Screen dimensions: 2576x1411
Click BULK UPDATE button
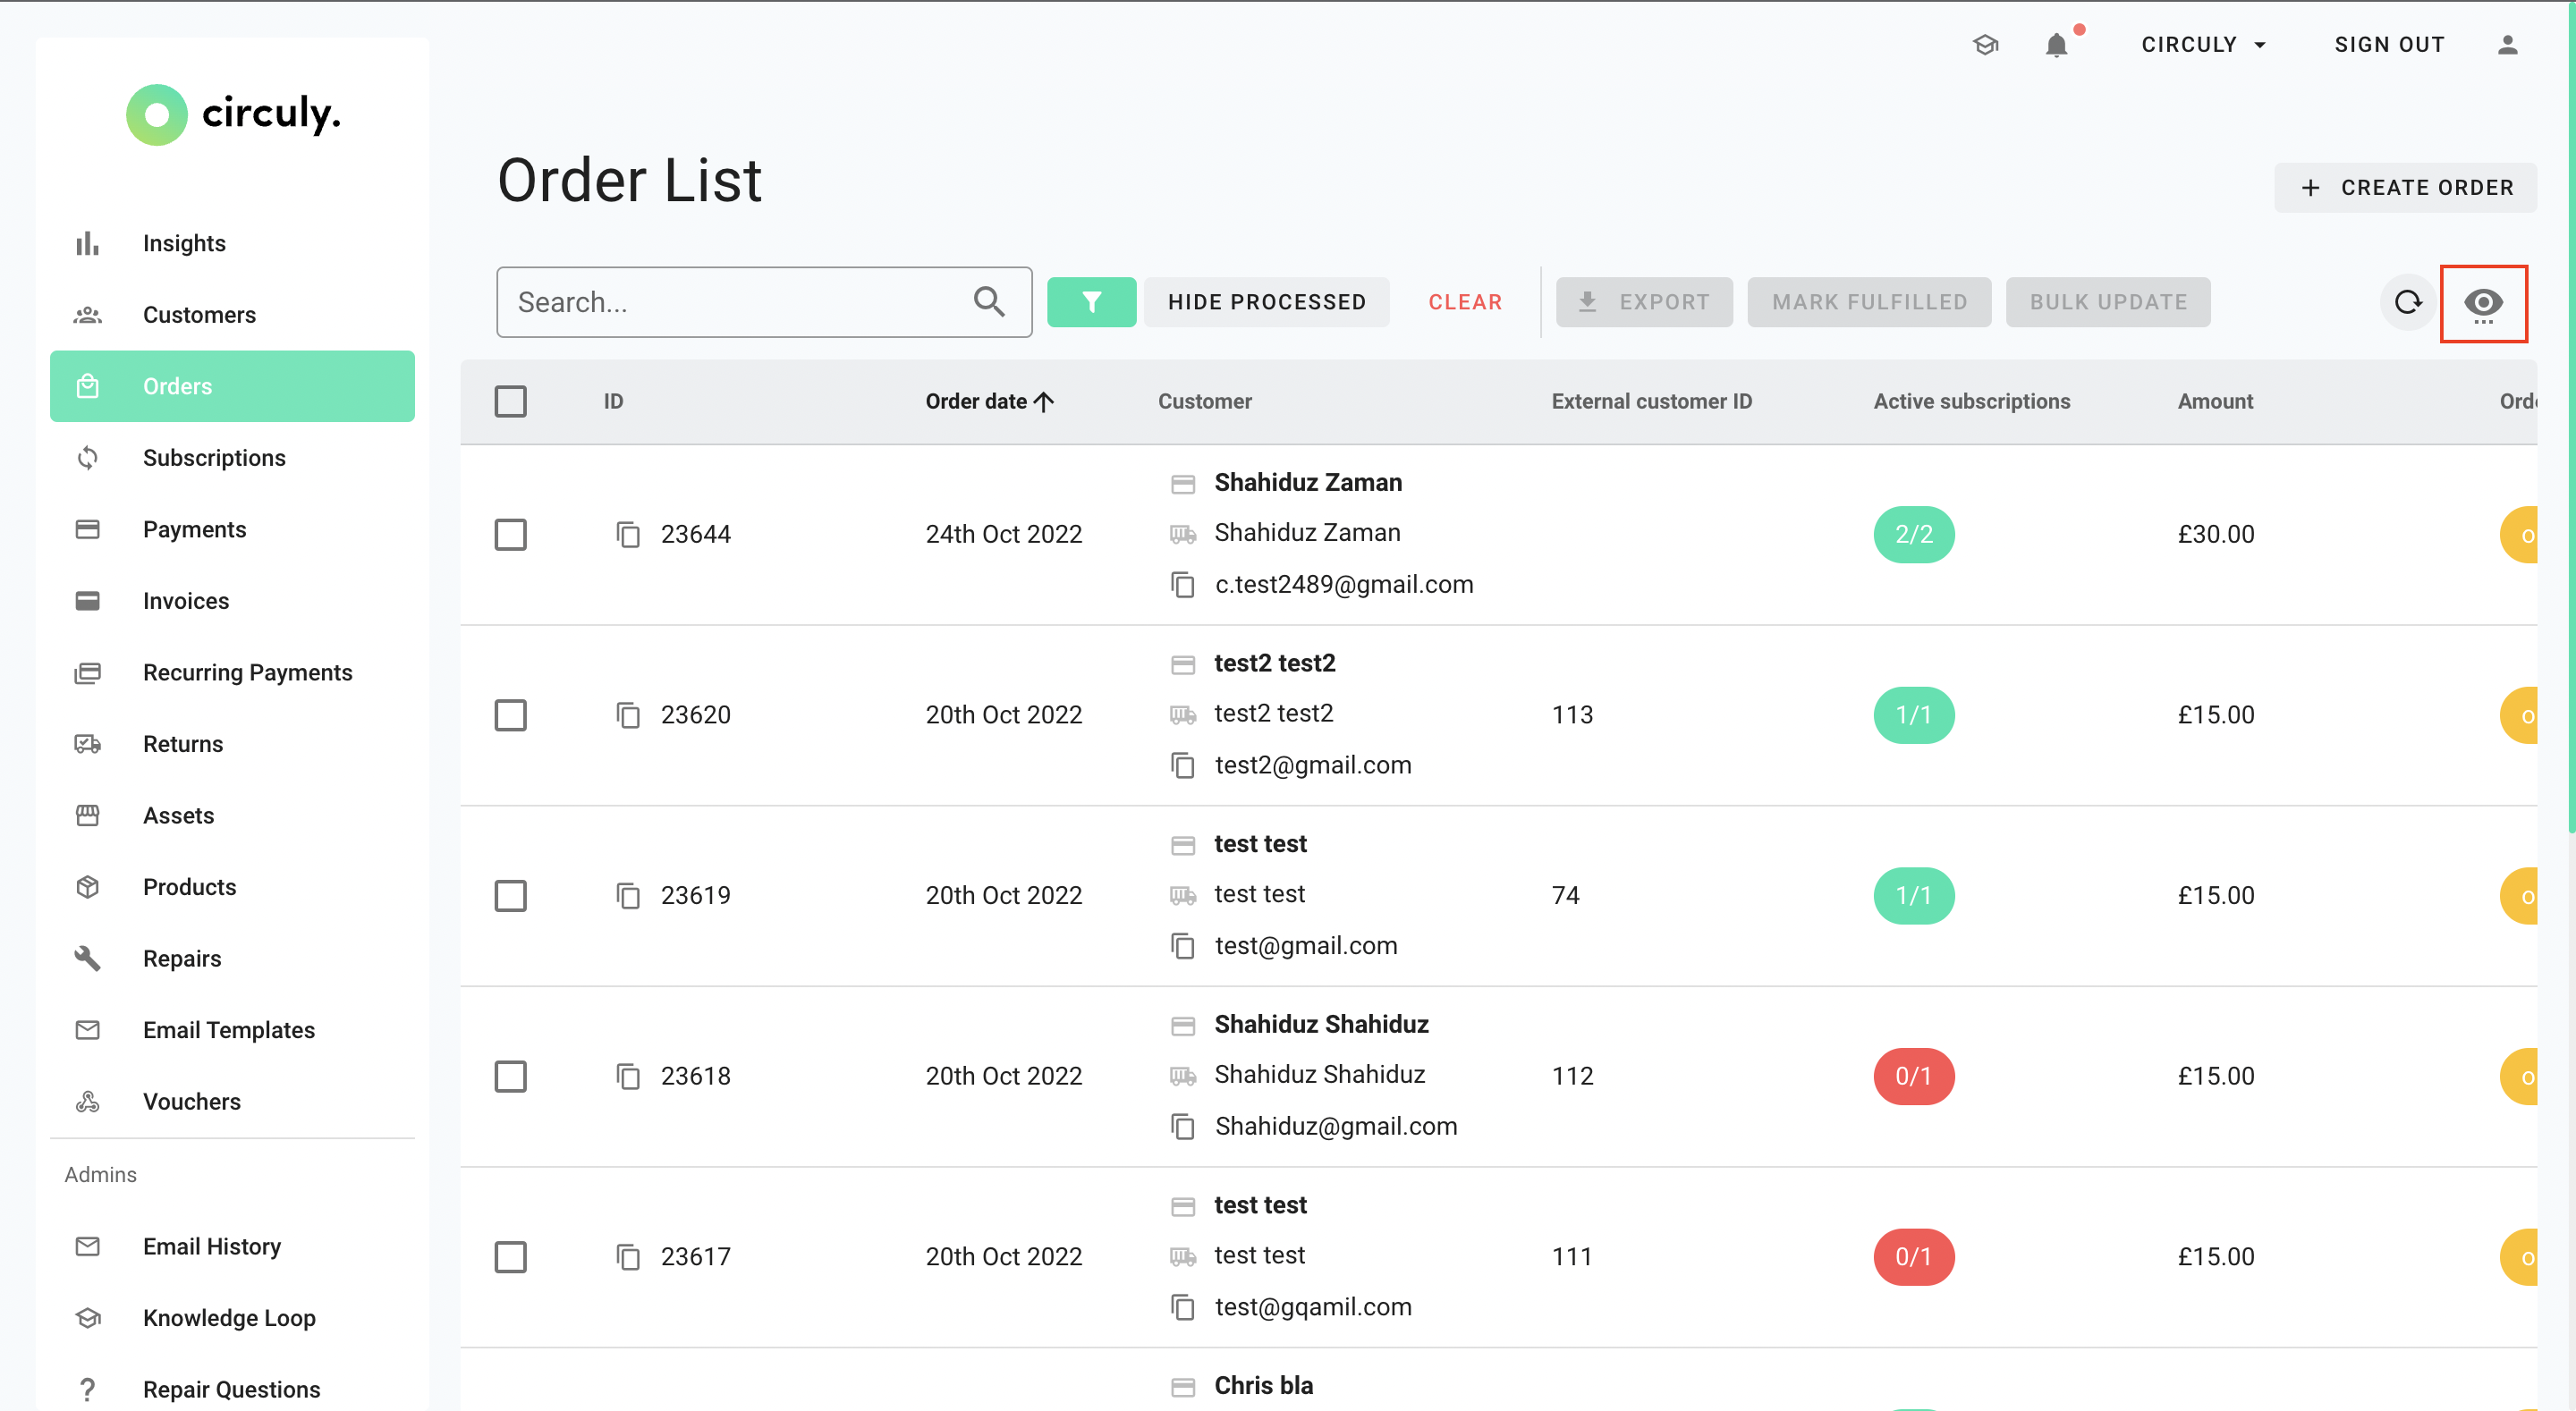coord(2108,302)
